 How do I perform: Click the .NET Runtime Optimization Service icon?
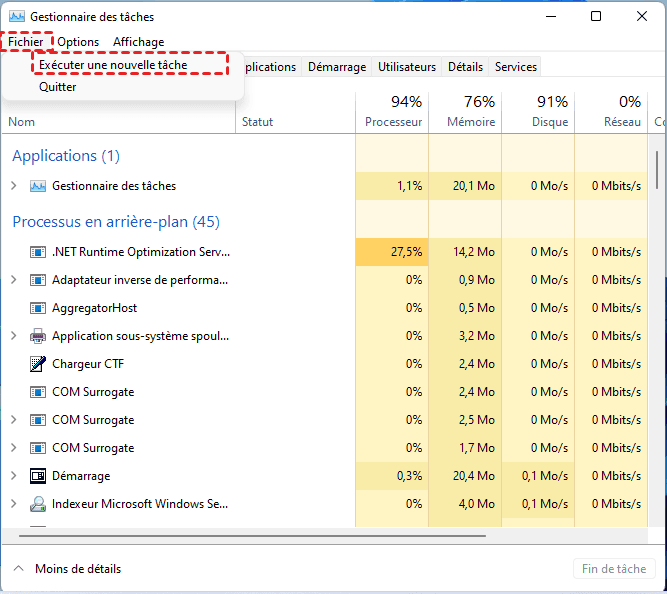[x=38, y=252]
